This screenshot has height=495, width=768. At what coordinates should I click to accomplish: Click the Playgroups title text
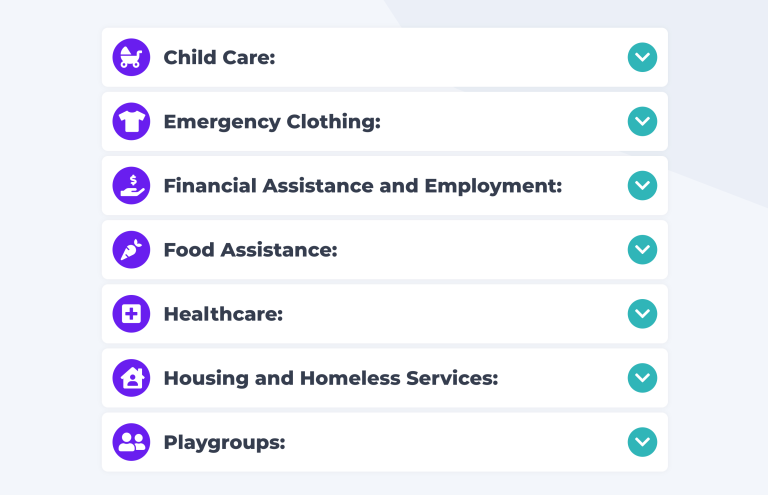pos(224,443)
